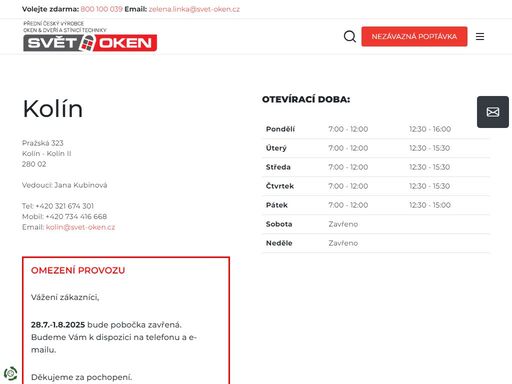512x384 pixels.
Task: Click the Nezávazná poptávka button
Action: coord(414,36)
